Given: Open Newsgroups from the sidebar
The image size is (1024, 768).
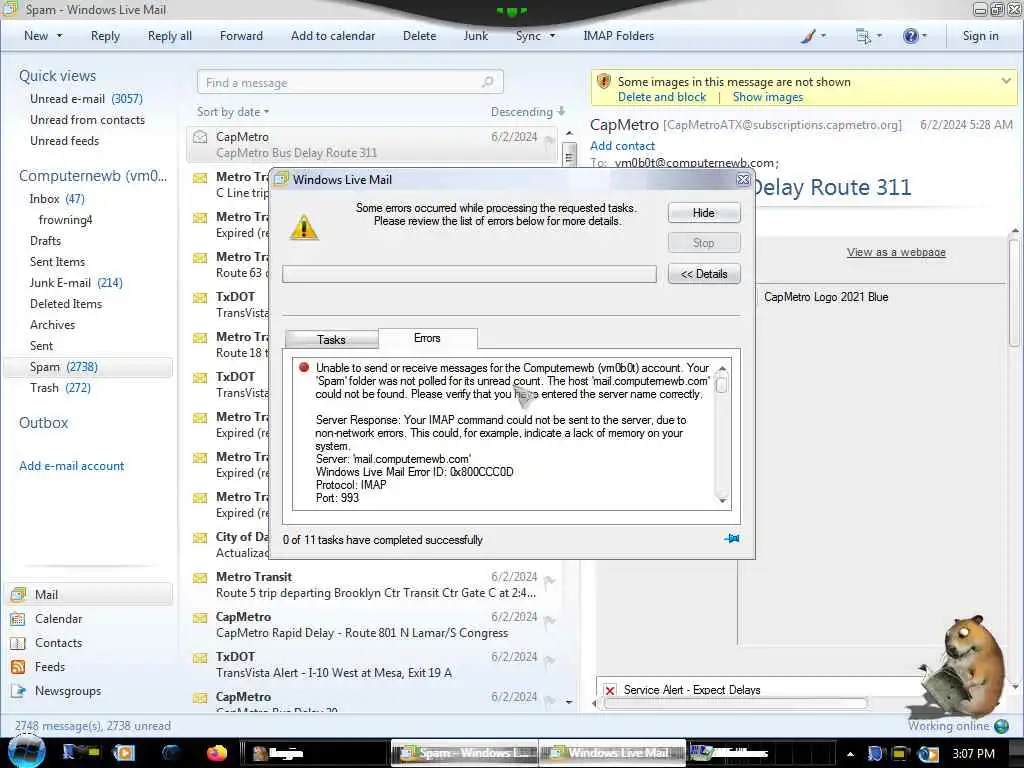Looking at the screenshot, I should point(68,691).
